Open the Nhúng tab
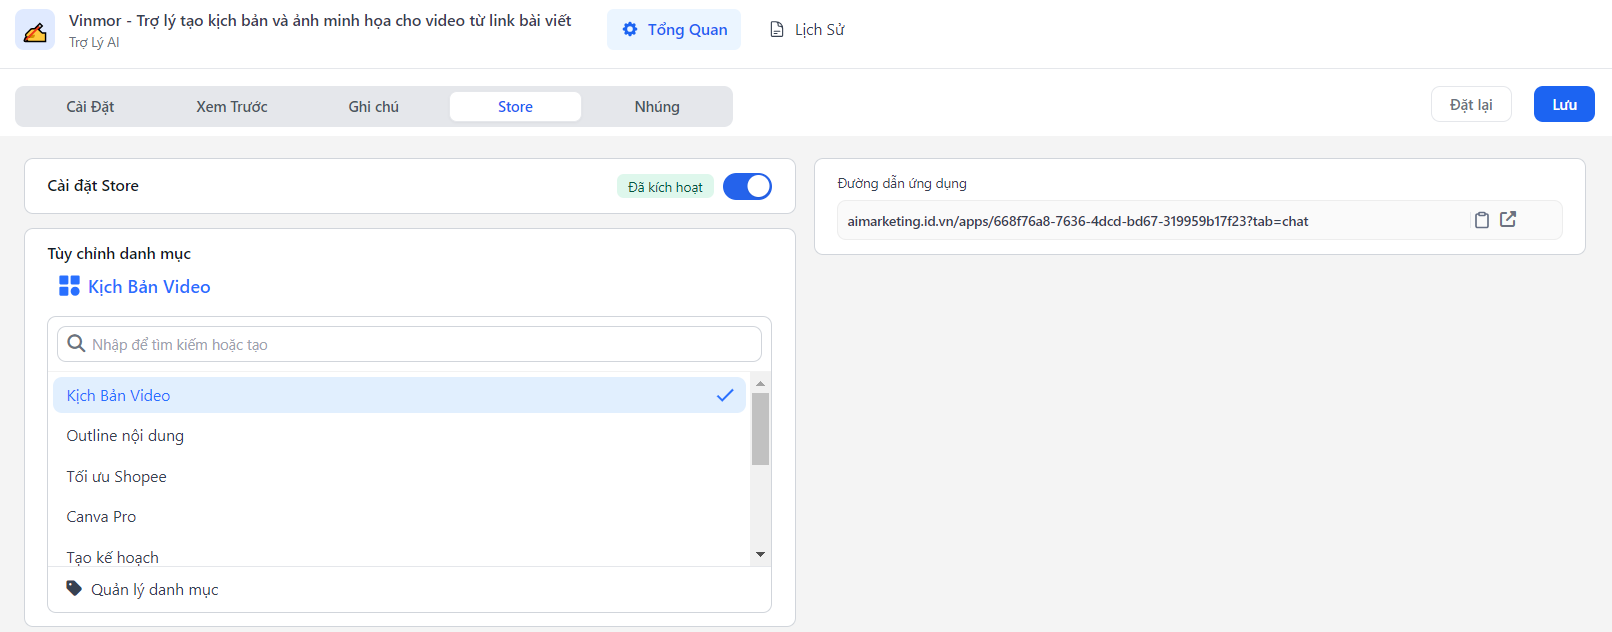Image resolution: width=1612 pixels, height=632 pixels. (656, 107)
